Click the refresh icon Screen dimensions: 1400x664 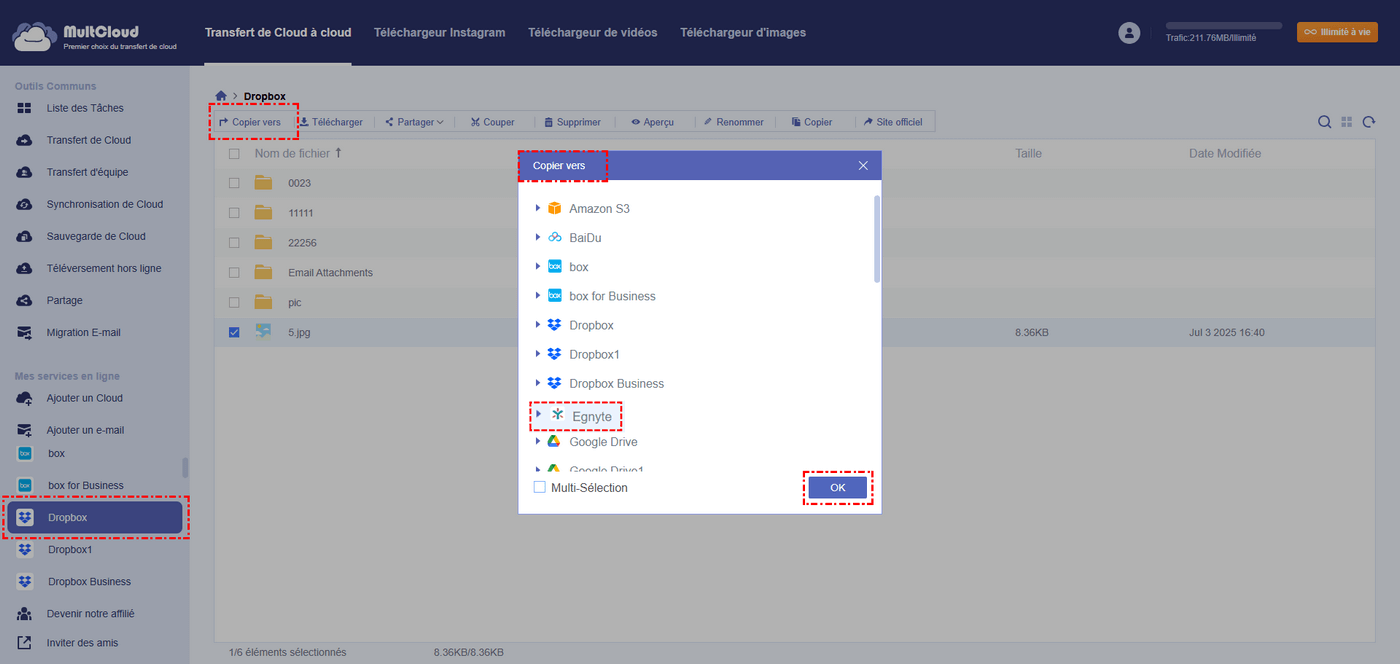click(x=1369, y=122)
